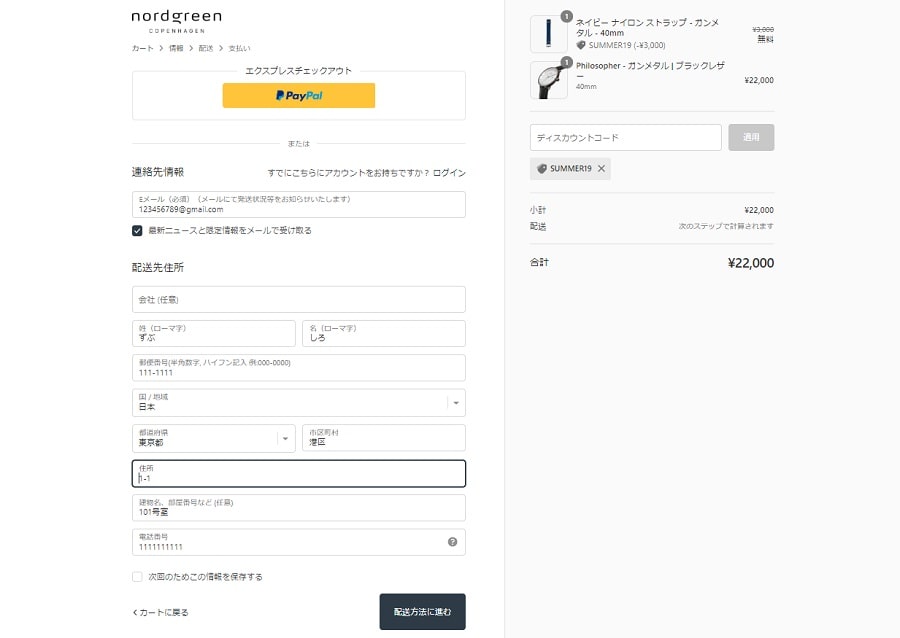Image resolution: width=900 pixels, height=638 pixels.
Task: Click the Philosopher product name text
Action: click(x=650, y=71)
